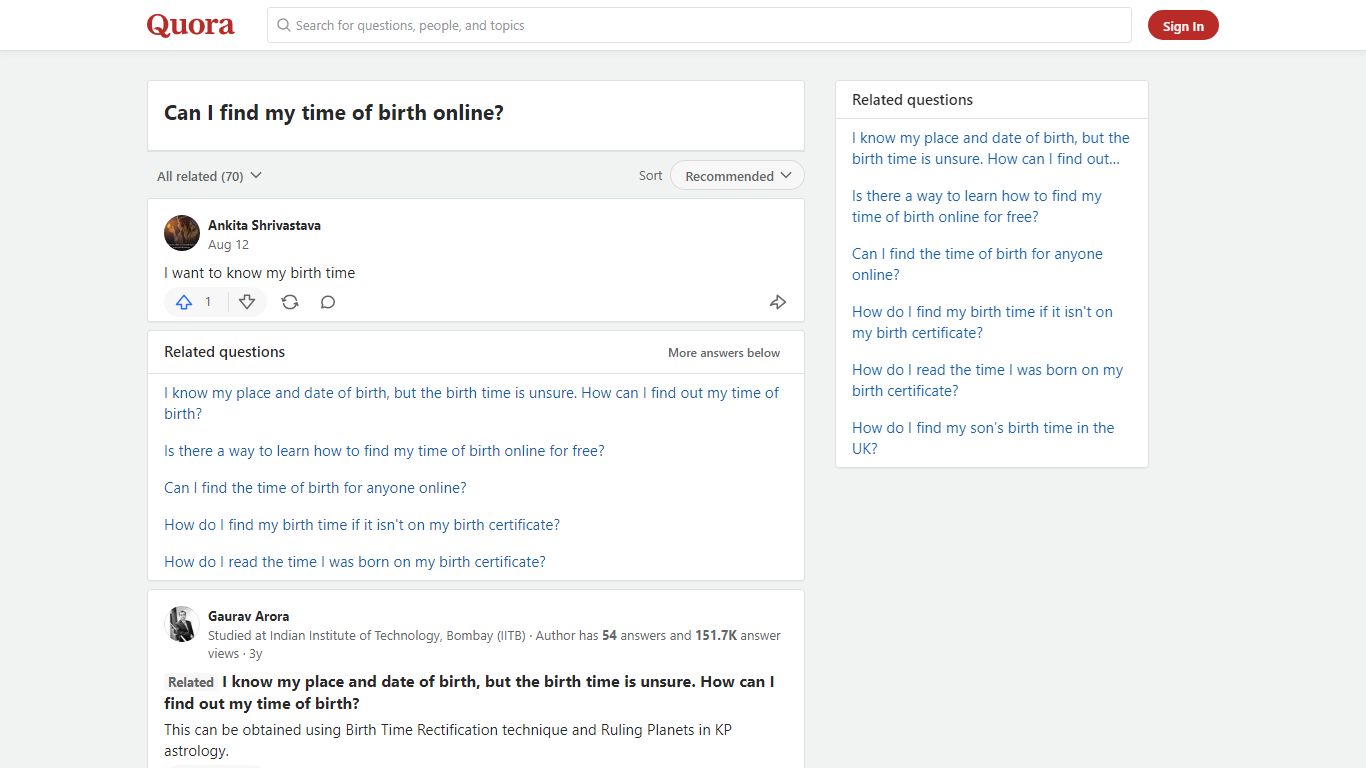Share Ankita's answer via arrow icon
This screenshot has height=768, width=1366.
tap(778, 302)
